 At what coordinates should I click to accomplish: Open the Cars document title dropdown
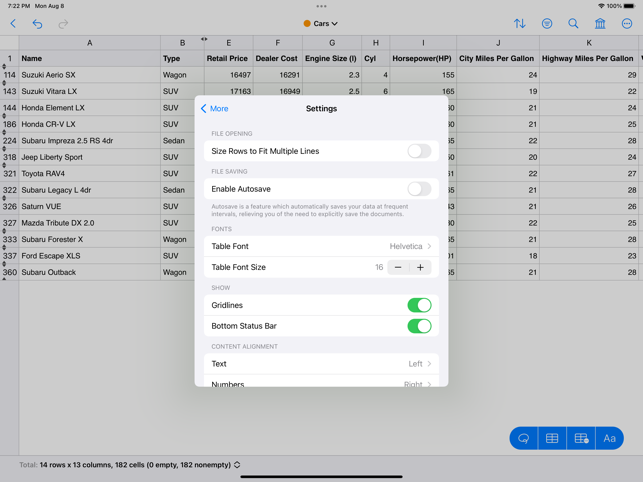[x=321, y=24]
